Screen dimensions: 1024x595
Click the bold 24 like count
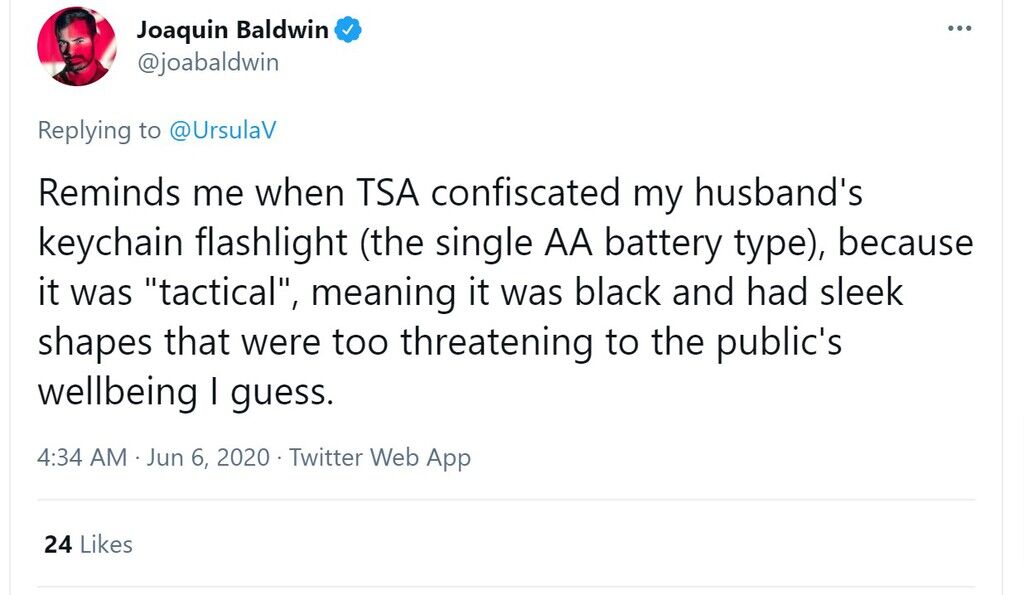click(58, 544)
